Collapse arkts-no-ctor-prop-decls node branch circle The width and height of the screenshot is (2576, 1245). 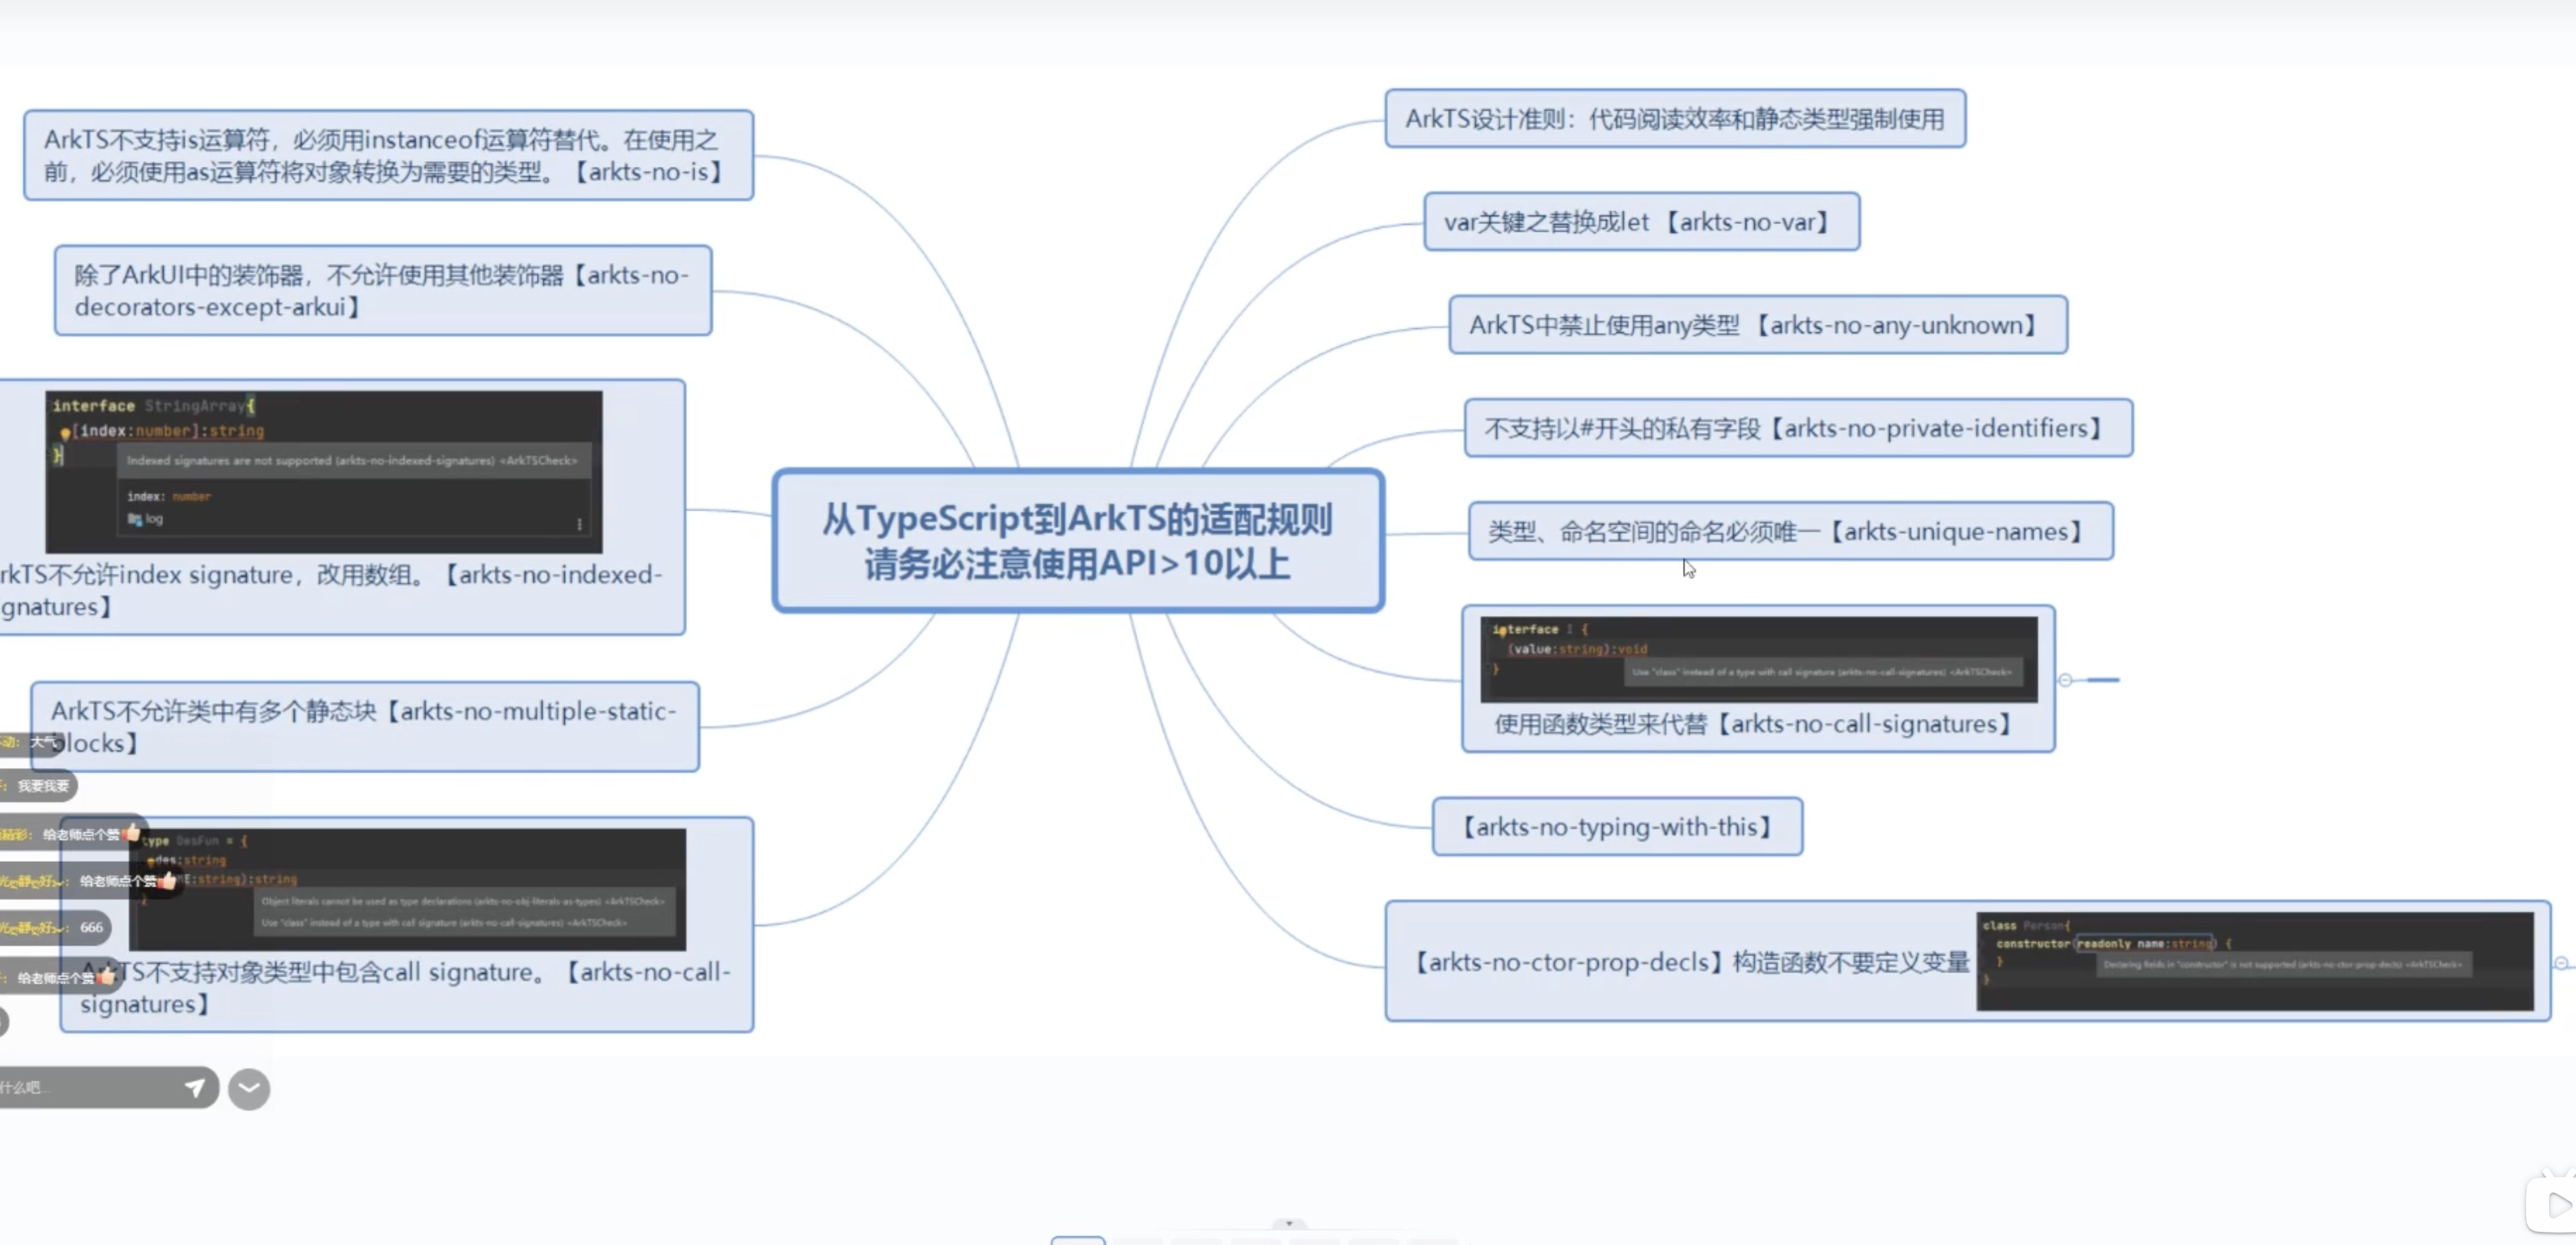click(2561, 963)
